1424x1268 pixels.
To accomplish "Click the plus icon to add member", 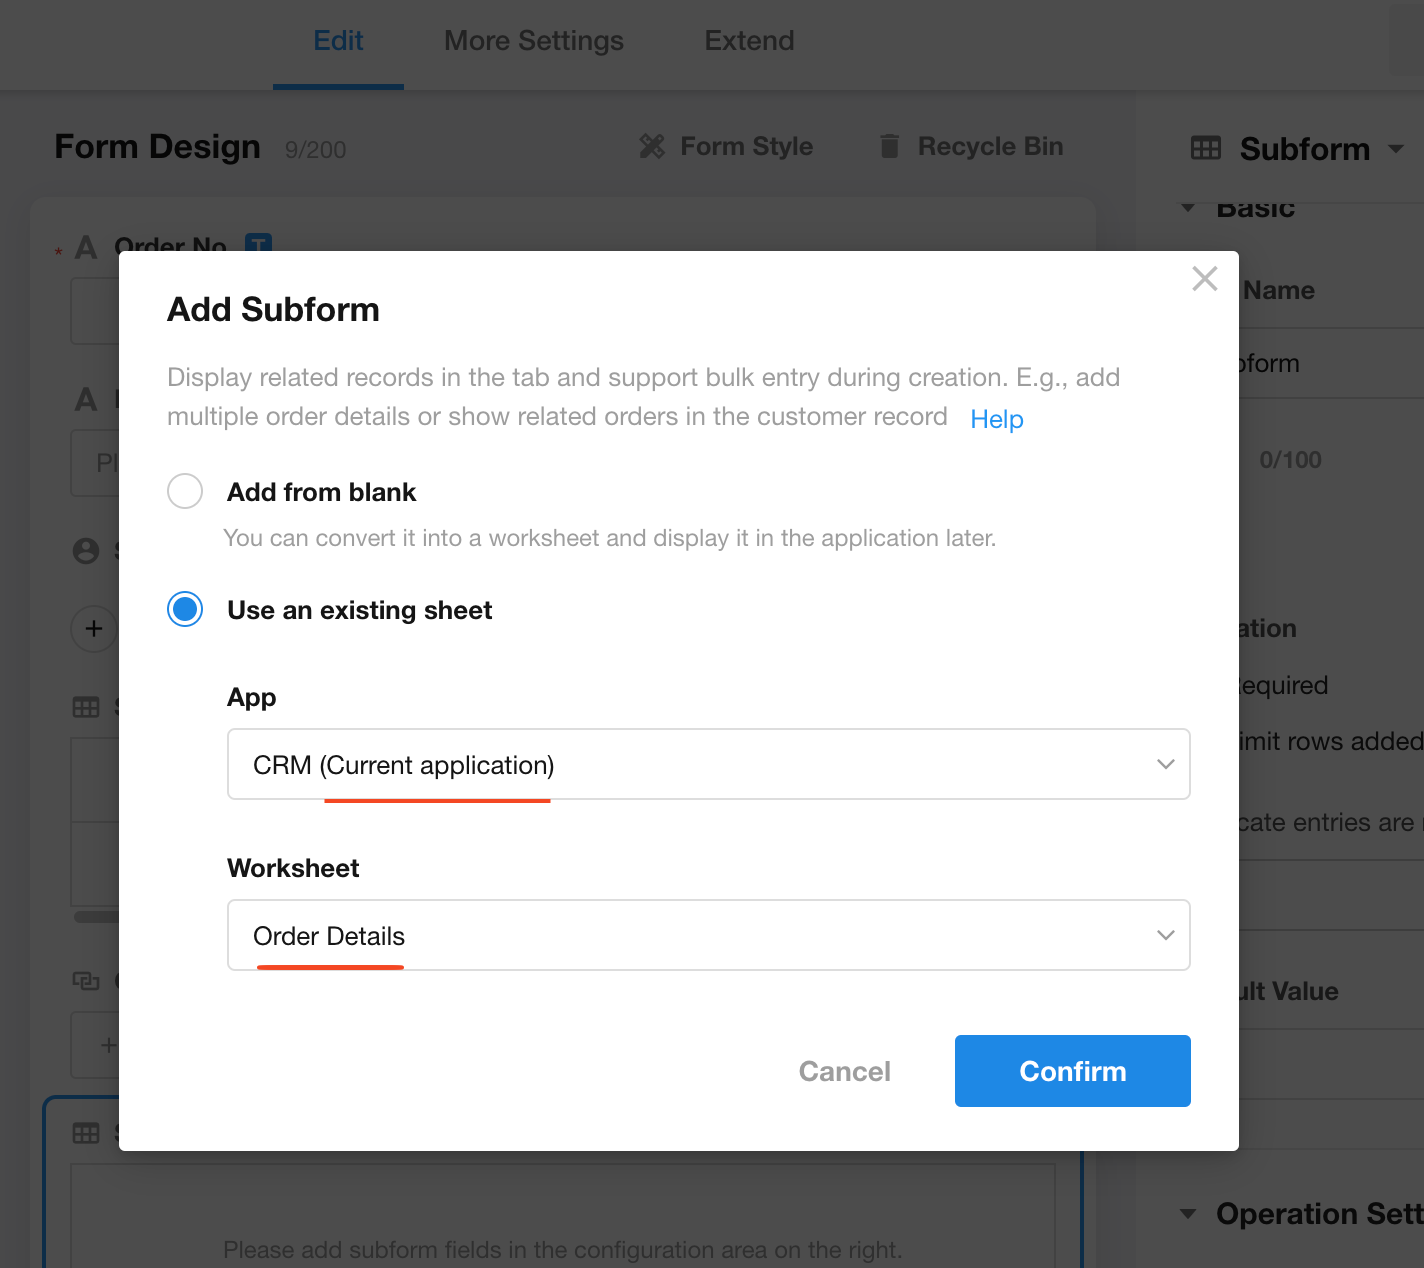I will click(94, 629).
